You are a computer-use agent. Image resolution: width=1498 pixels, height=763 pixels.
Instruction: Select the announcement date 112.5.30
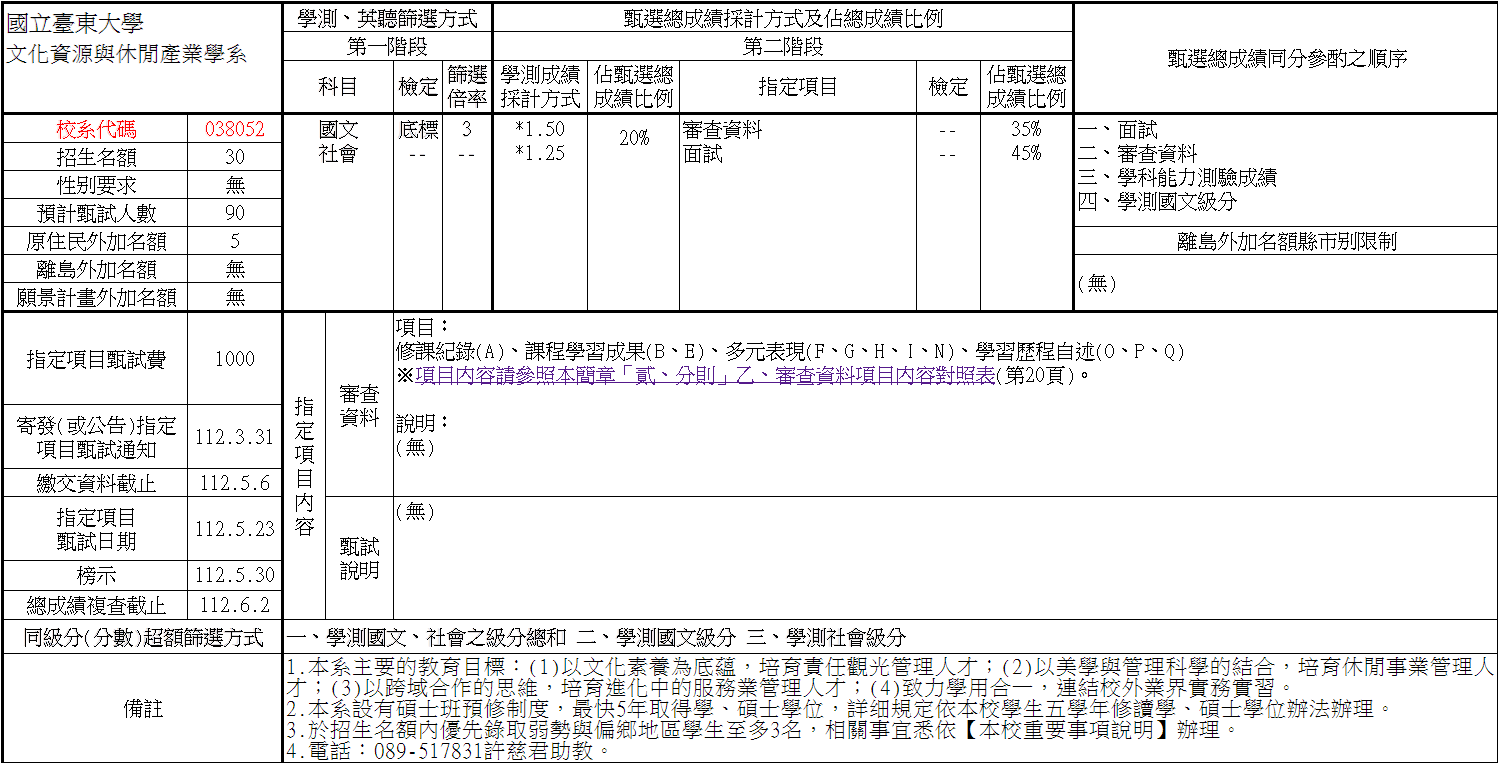tap(235, 575)
